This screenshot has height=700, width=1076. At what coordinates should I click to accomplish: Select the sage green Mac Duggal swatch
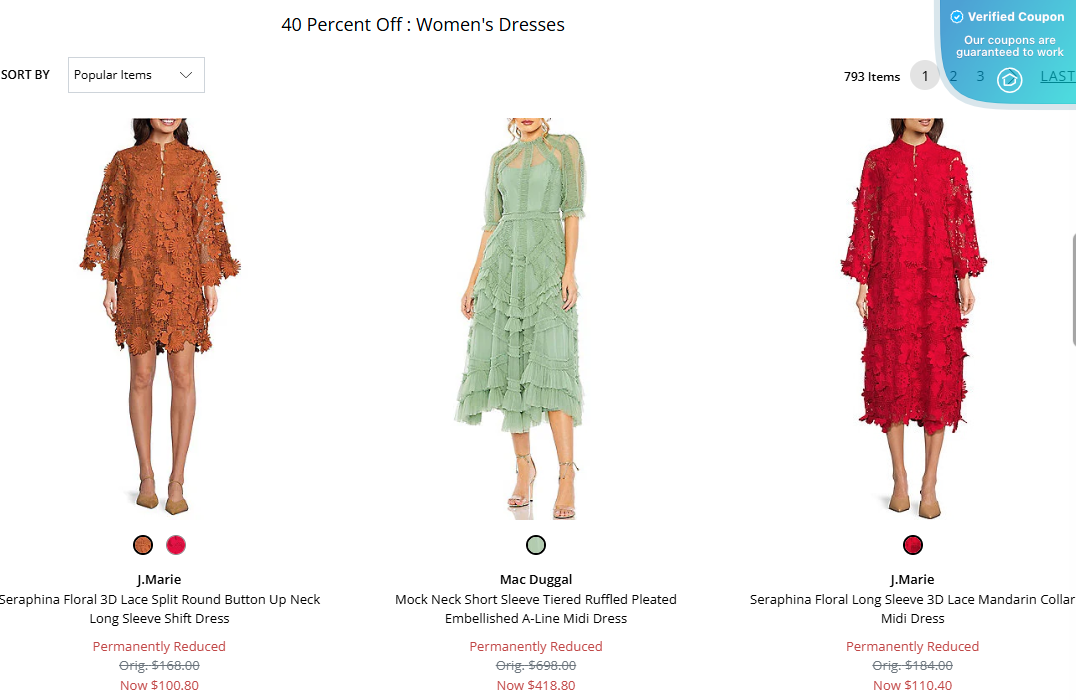click(x=536, y=545)
